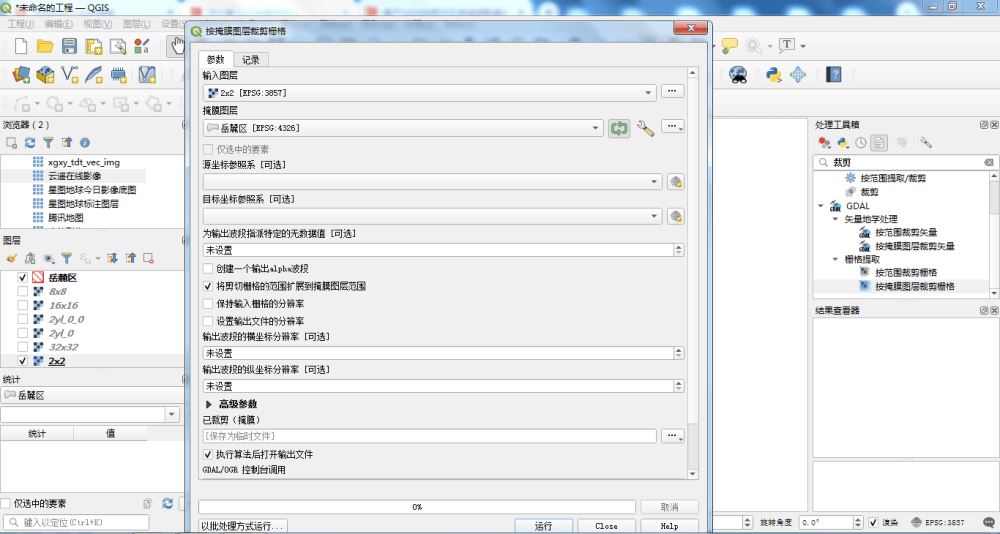Viewport: 1000px width, 534px height.
Task: Click the help book icon in toolbar
Action: (x=833, y=74)
